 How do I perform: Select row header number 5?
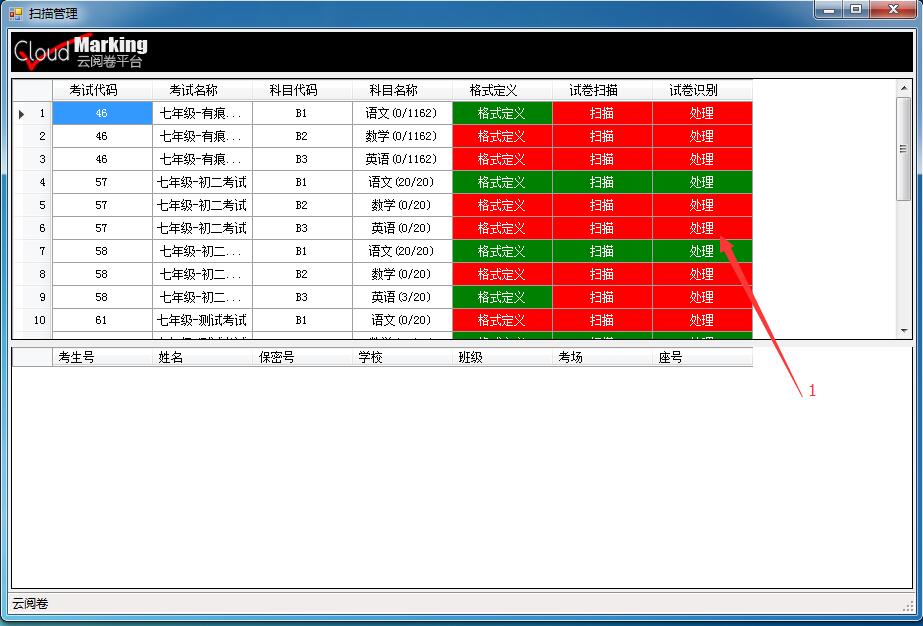[x=32, y=205]
